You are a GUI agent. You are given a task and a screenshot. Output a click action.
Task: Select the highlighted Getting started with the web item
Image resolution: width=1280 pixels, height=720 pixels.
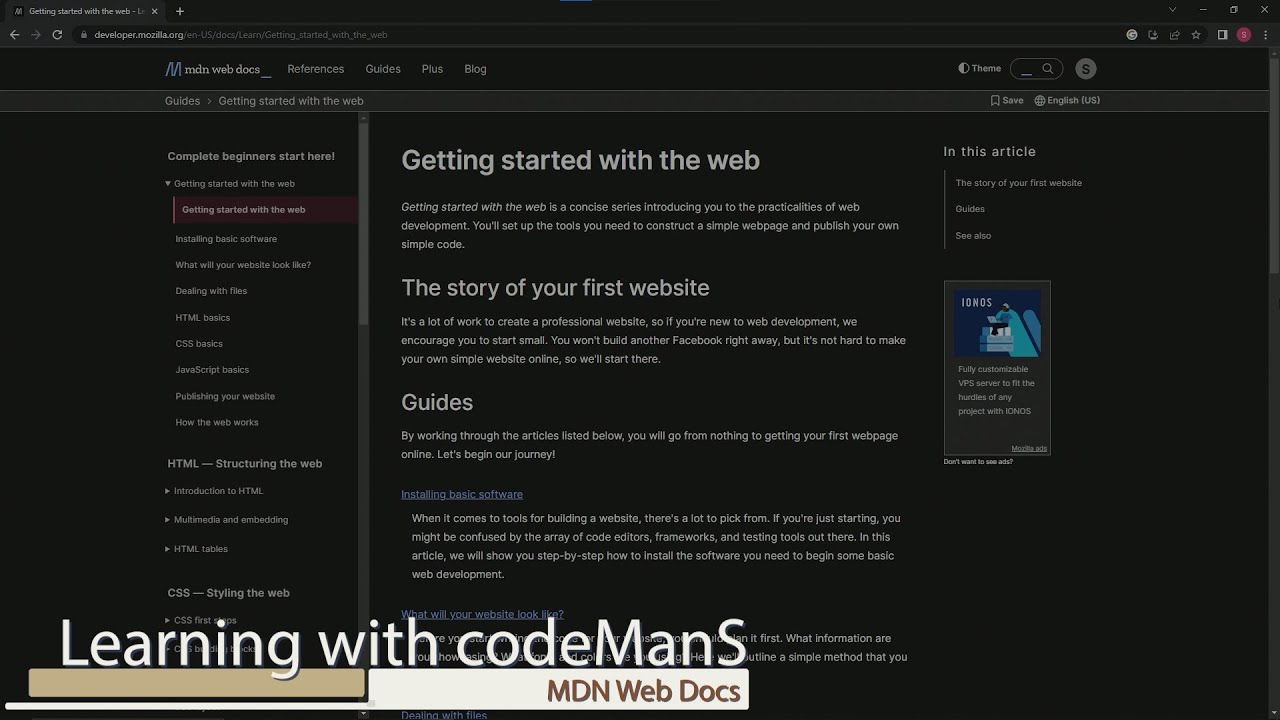pos(265,210)
